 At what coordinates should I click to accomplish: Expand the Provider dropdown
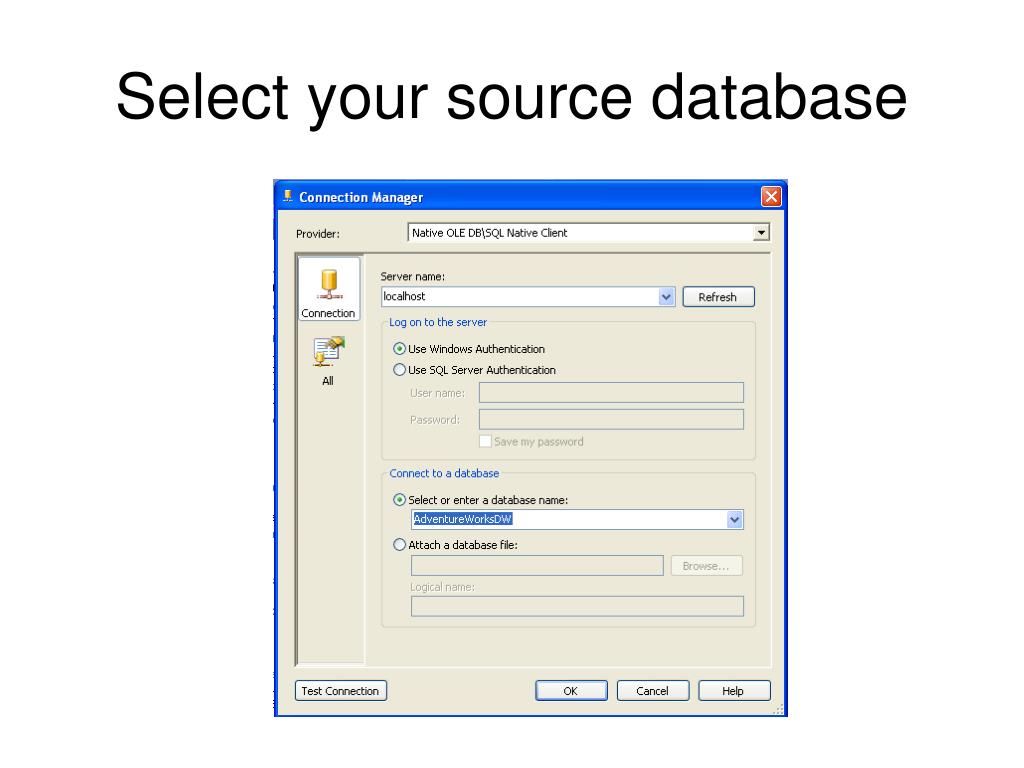(x=761, y=232)
